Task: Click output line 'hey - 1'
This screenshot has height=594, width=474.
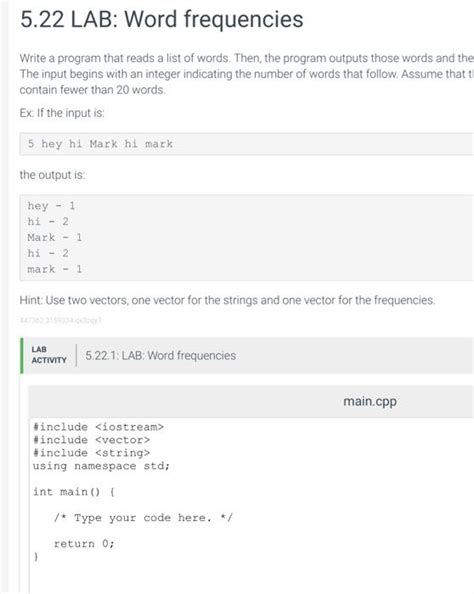Action: (x=51, y=206)
